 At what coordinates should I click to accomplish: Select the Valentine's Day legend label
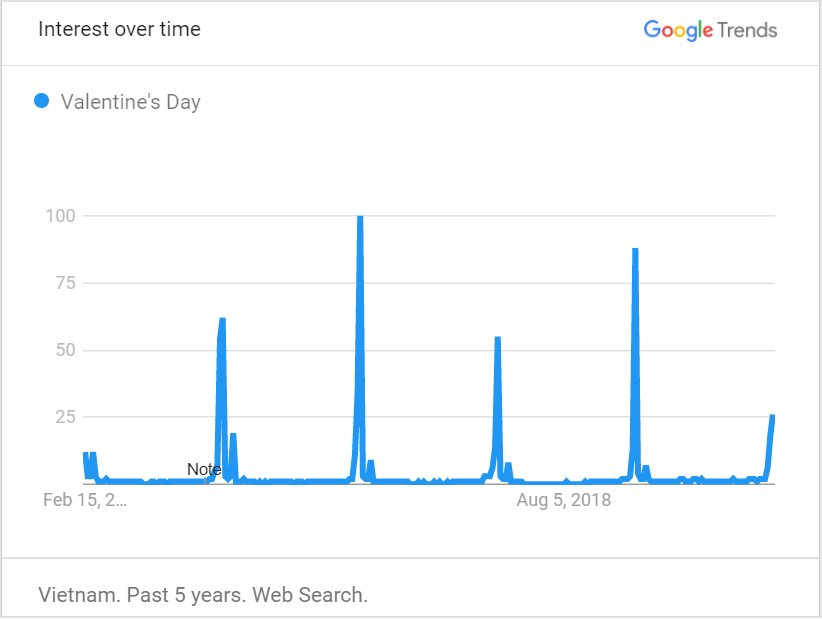click(x=130, y=102)
